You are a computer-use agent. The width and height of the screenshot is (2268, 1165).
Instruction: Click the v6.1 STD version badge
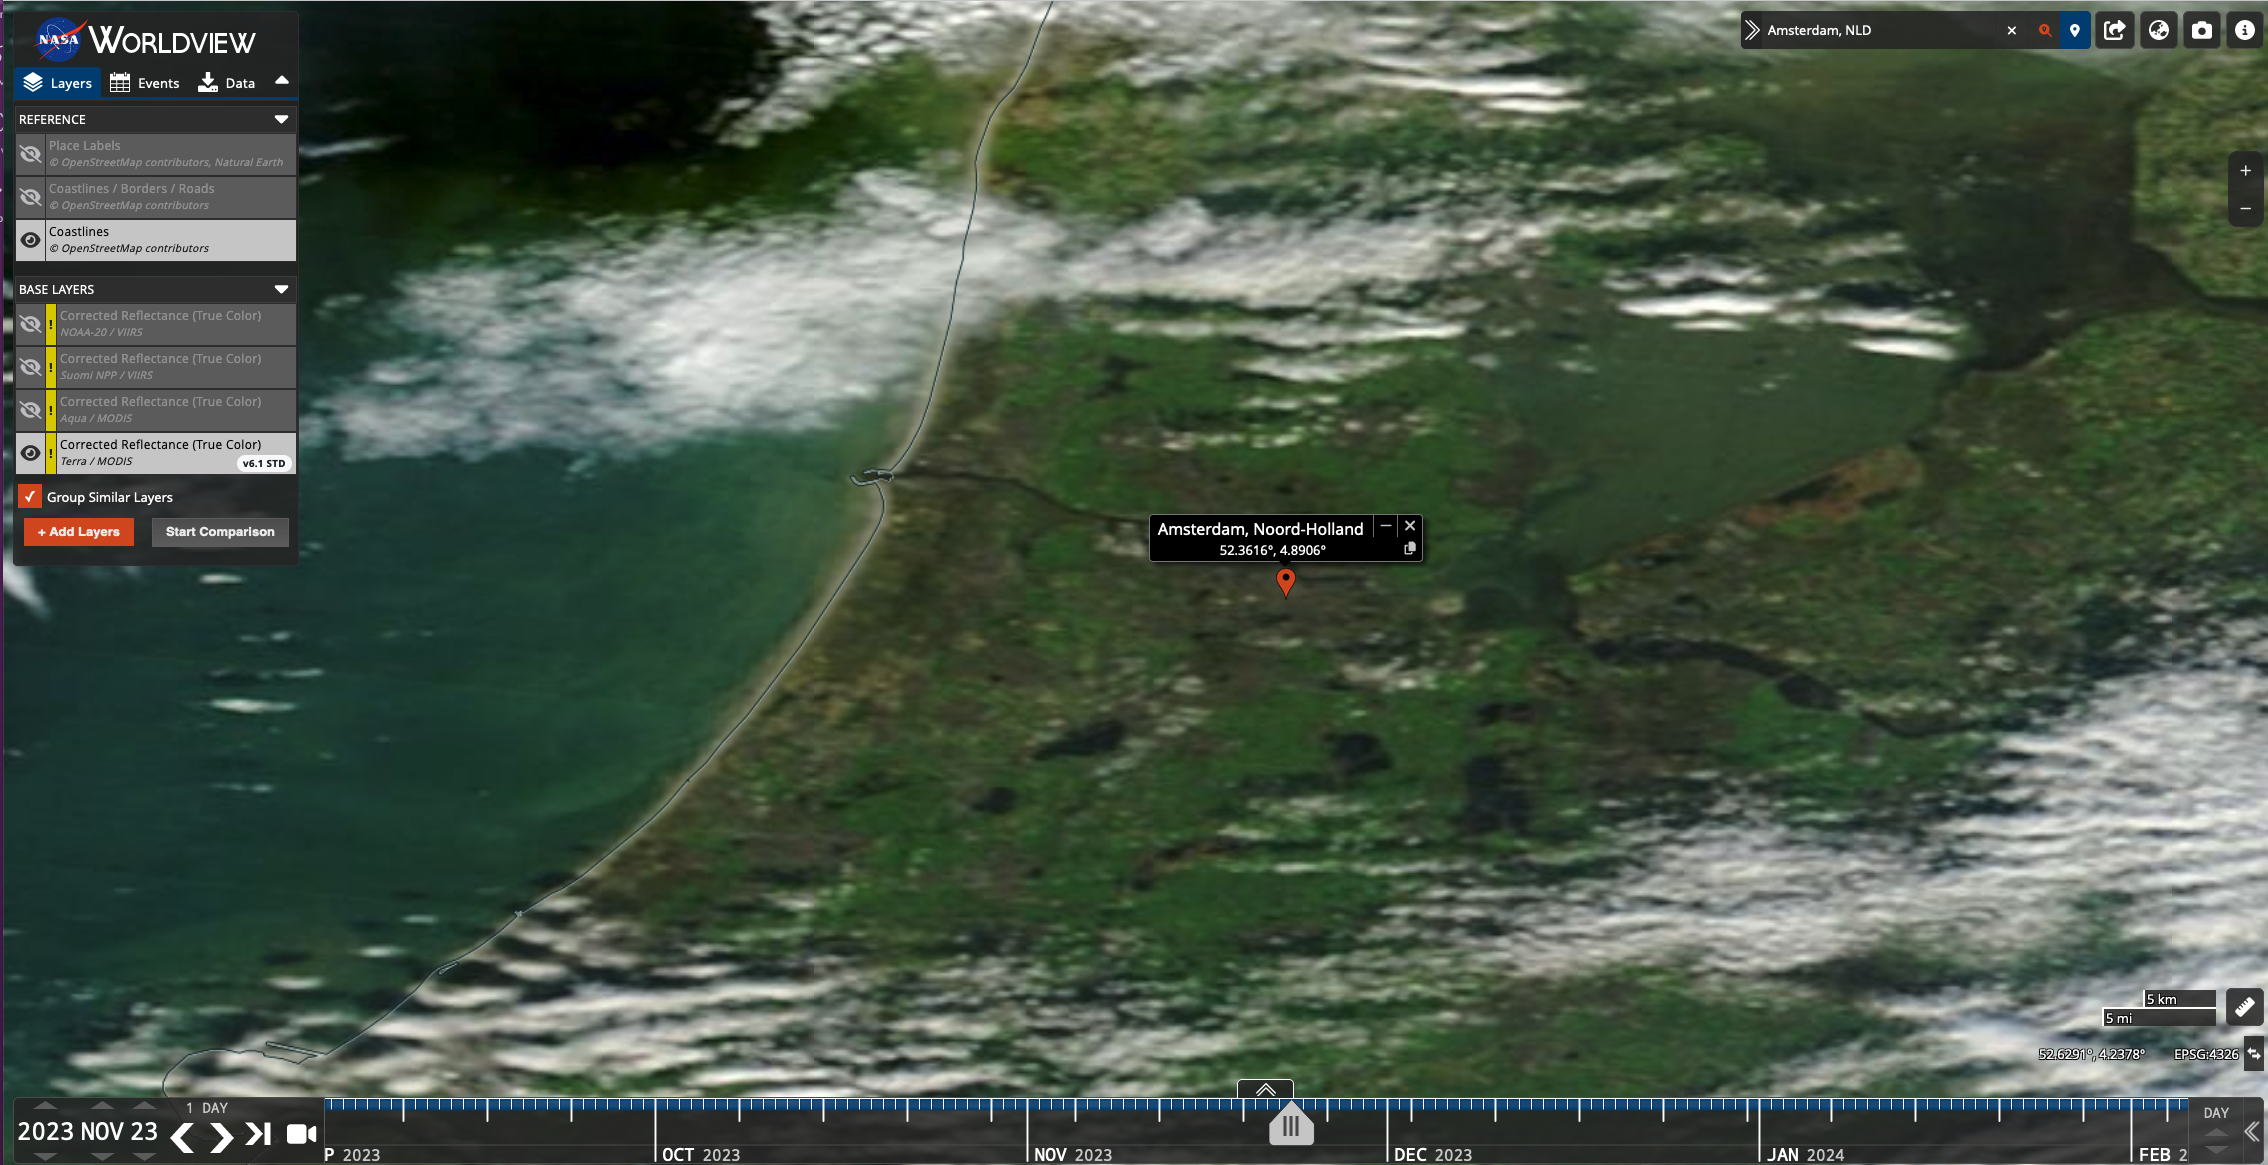tap(264, 463)
